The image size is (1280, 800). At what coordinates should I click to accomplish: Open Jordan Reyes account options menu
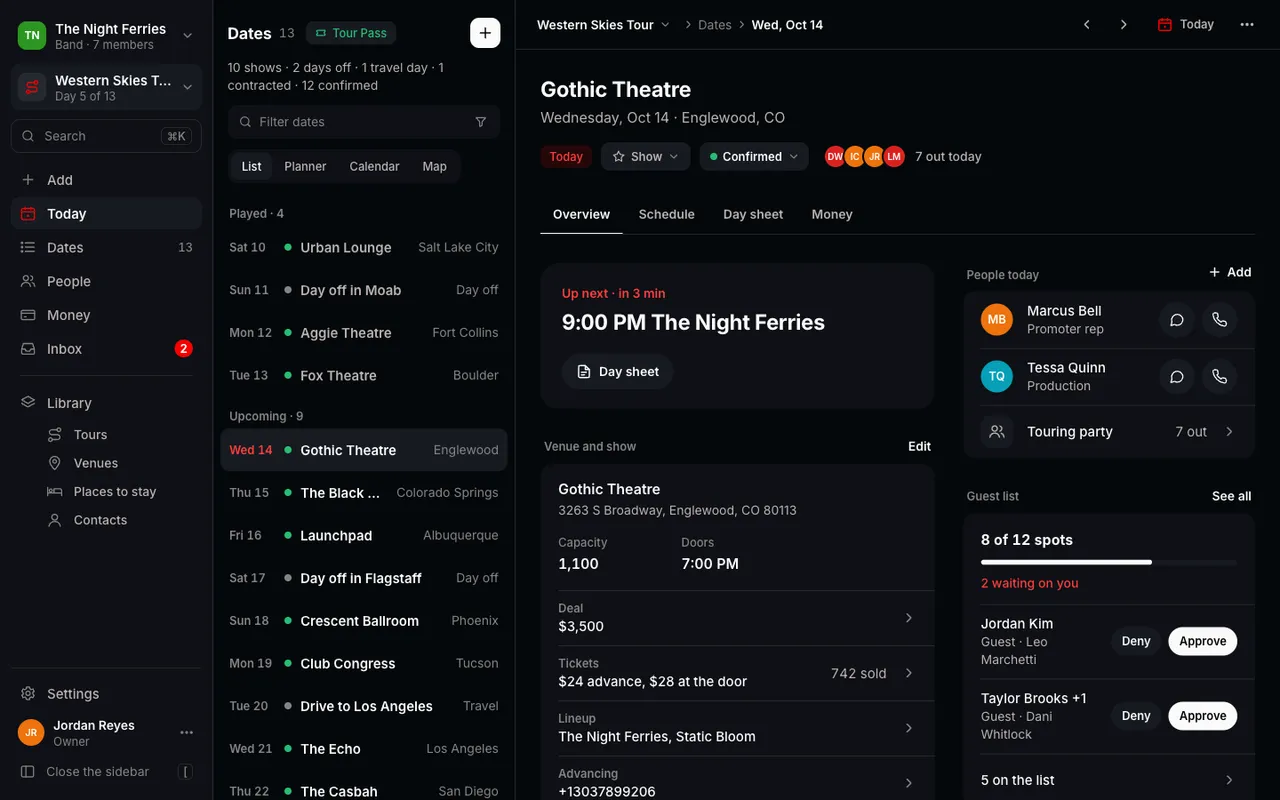pyautogui.click(x=187, y=733)
